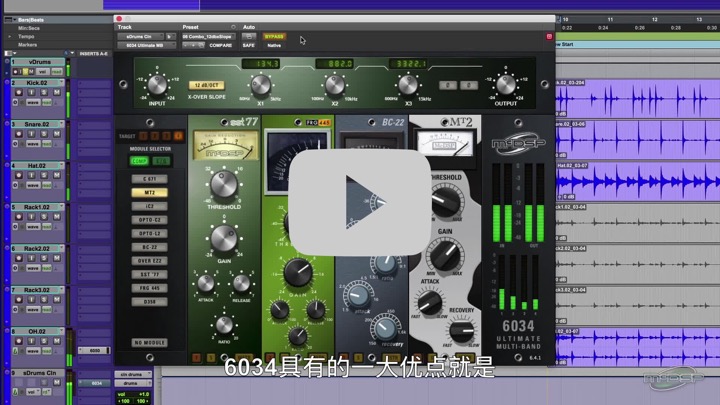This screenshot has height=405, width=720.
Task: Click the OUTPUT gain knob
Action: pos(506,85)
